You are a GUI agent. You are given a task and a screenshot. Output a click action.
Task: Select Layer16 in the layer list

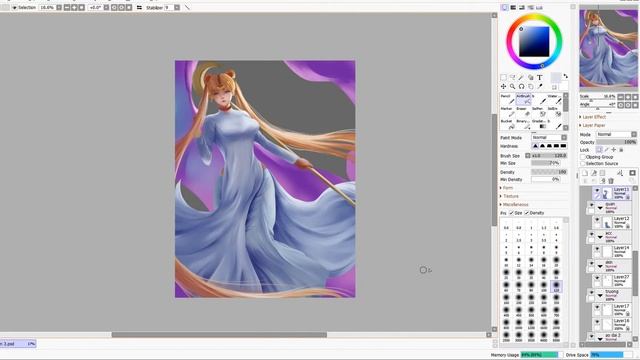click(x=613, y=324)
